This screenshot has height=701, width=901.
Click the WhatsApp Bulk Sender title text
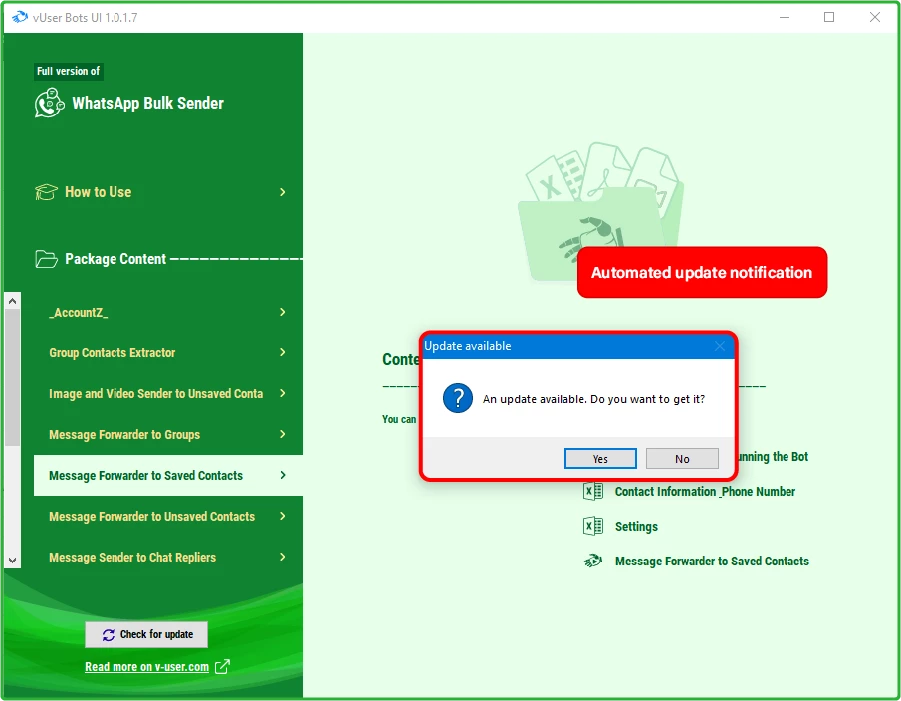[x=148, y=103]
